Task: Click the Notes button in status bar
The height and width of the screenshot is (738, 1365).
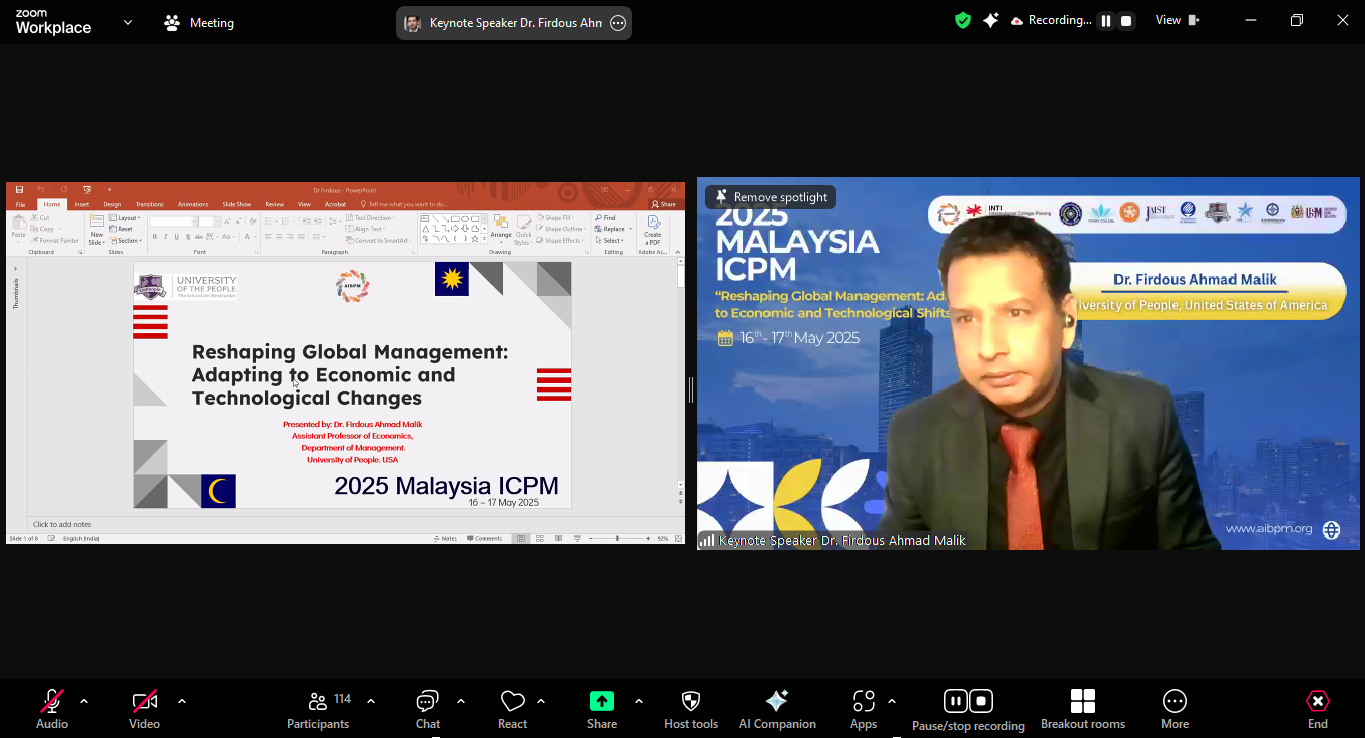Action: (x=446, y=538)
